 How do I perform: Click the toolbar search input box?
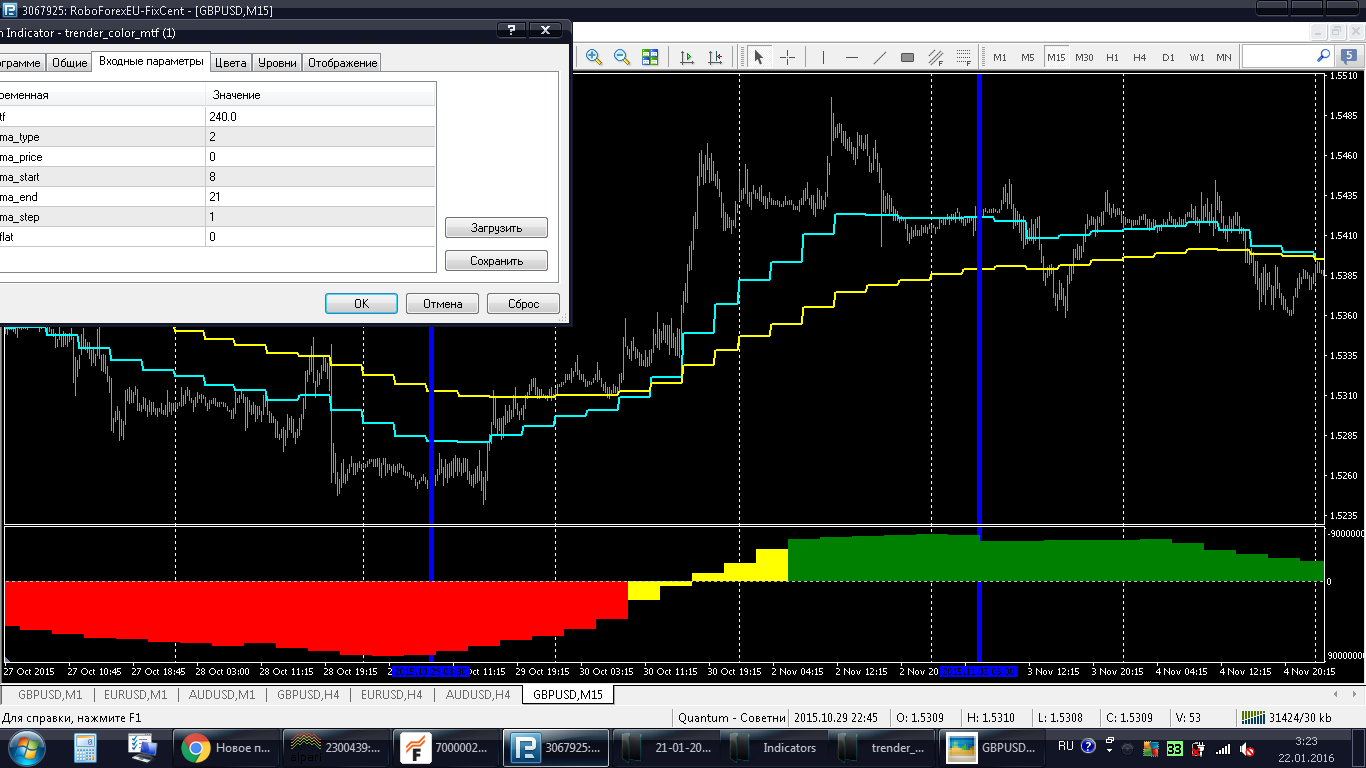coord(1278,57)
